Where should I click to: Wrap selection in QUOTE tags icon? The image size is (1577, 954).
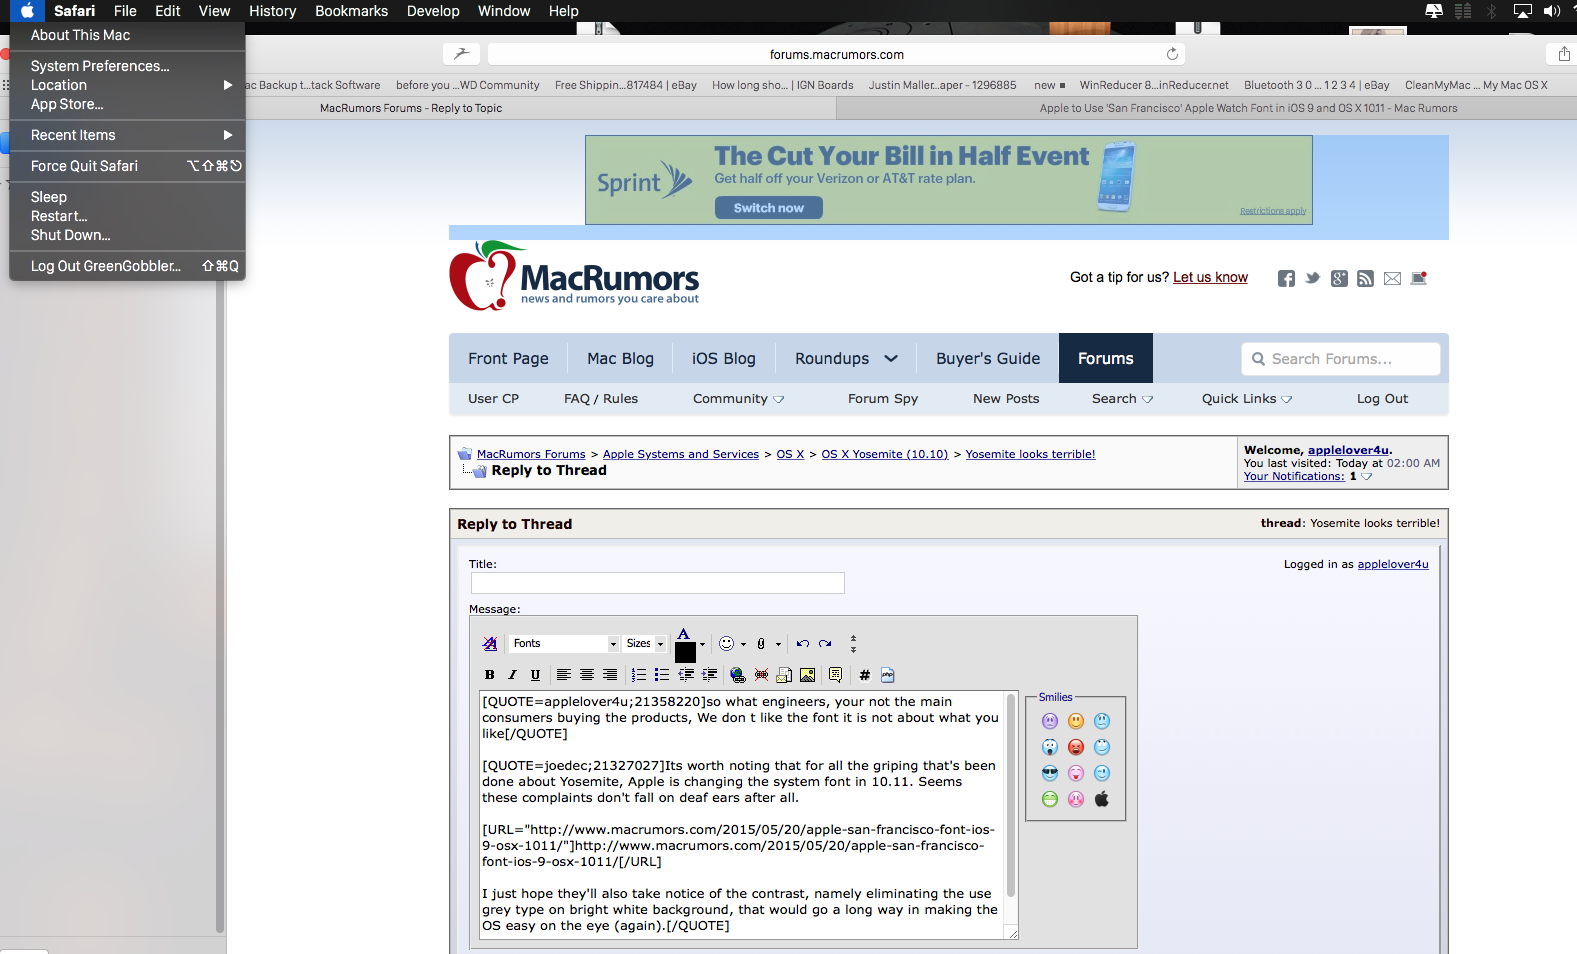(835, 675)
